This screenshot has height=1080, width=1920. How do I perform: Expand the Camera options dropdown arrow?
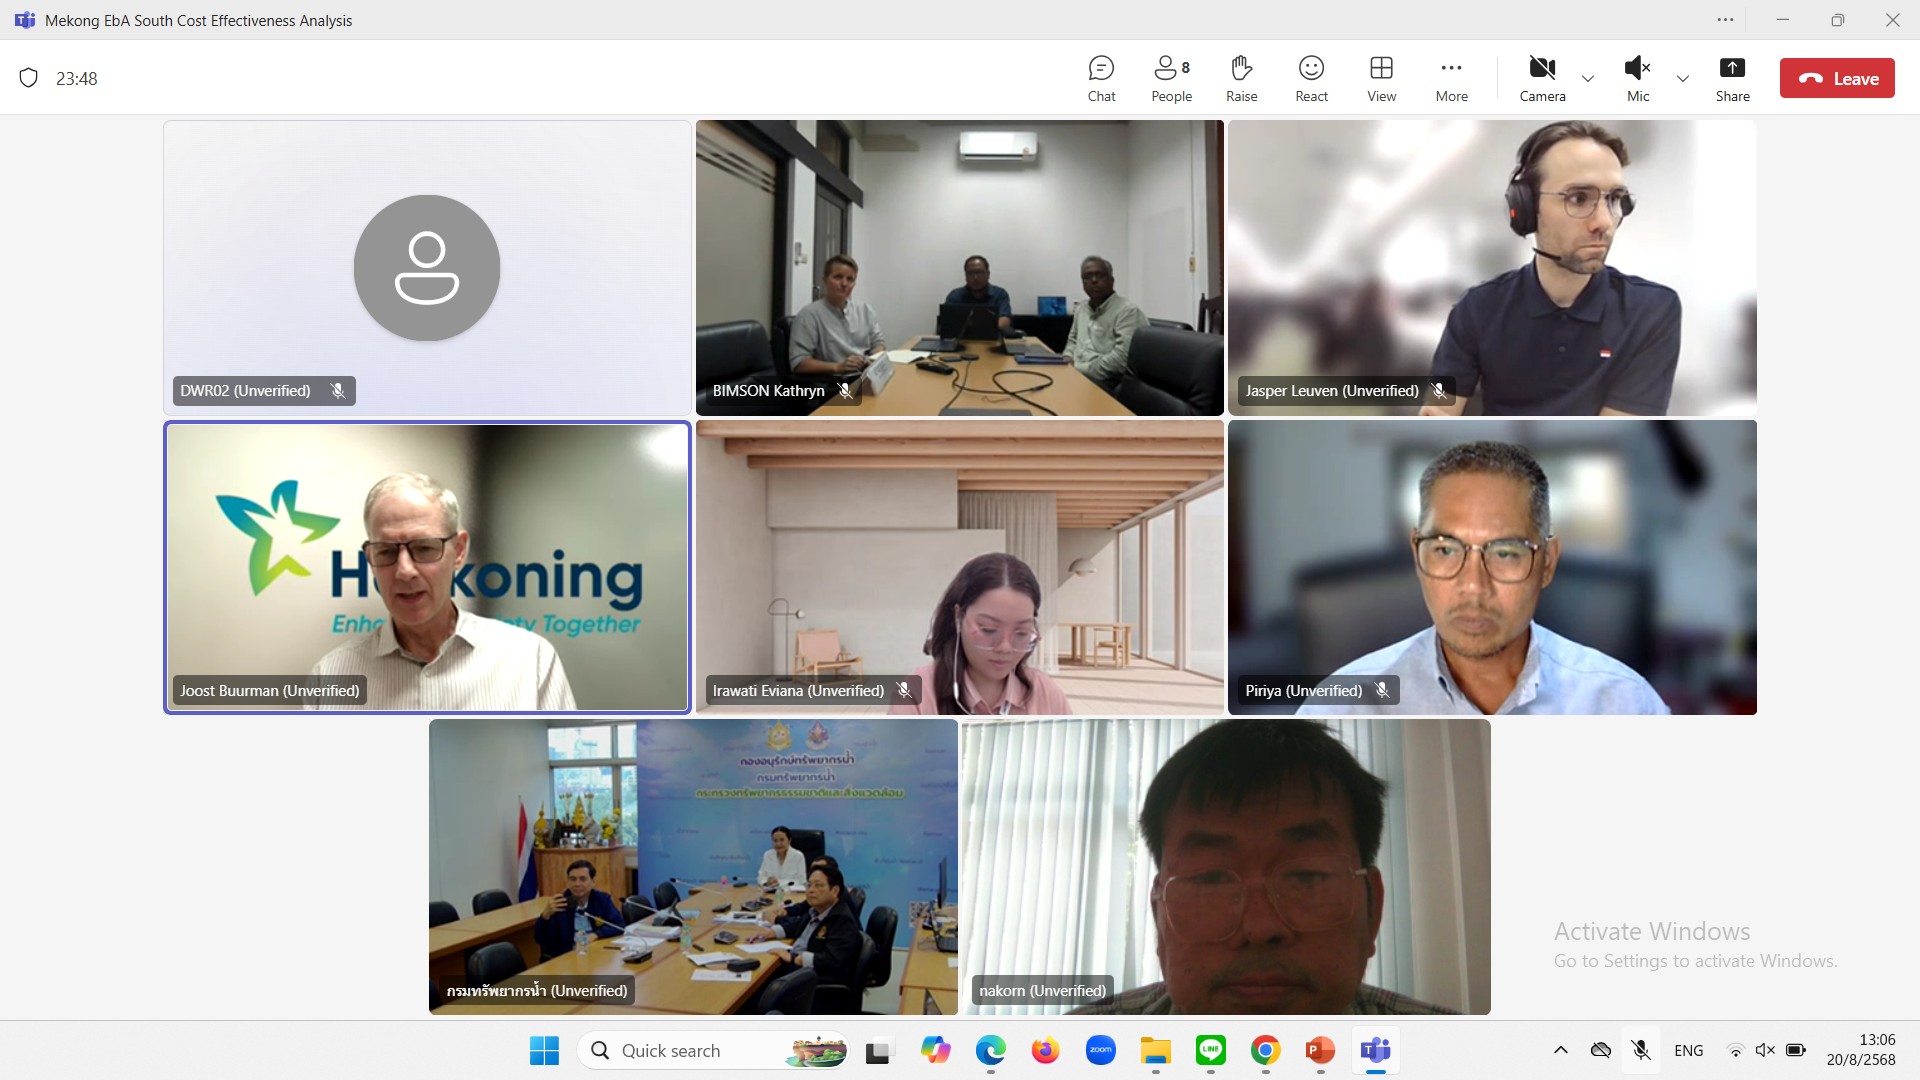pyautogui.click(x=1588, y=78)
